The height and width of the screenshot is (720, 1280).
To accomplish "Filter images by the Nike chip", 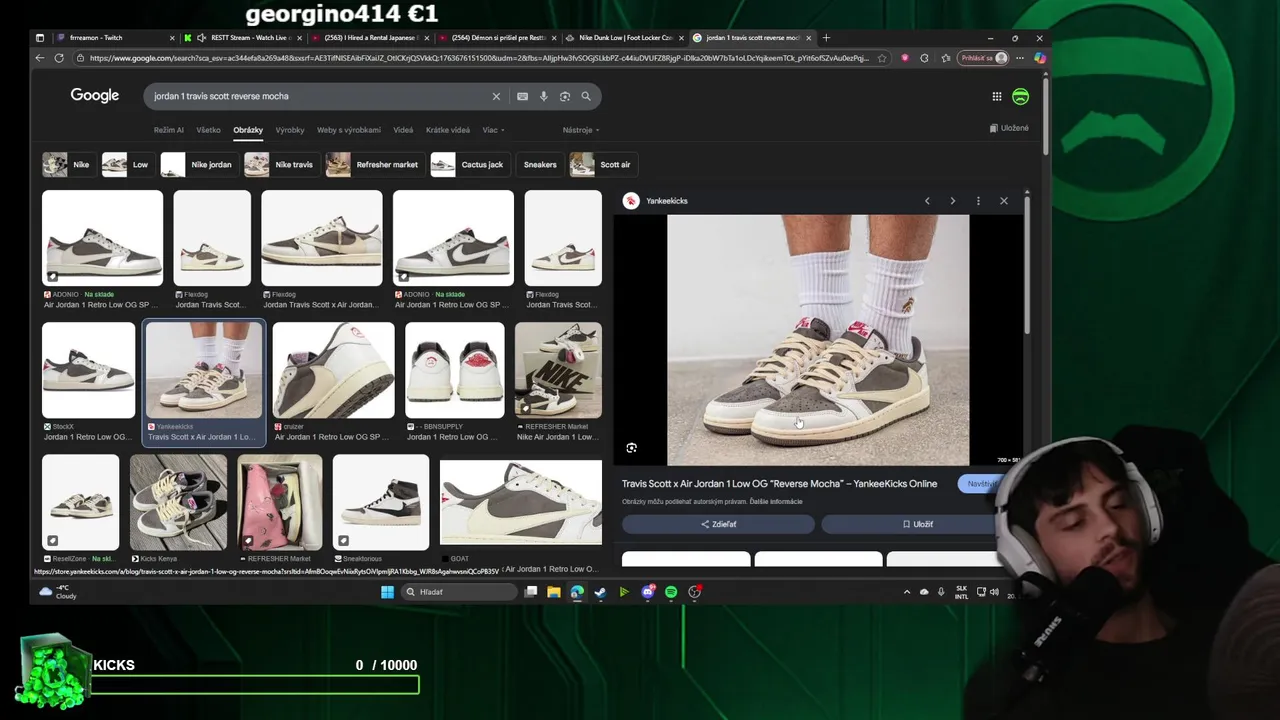I will tap(69, 164).
